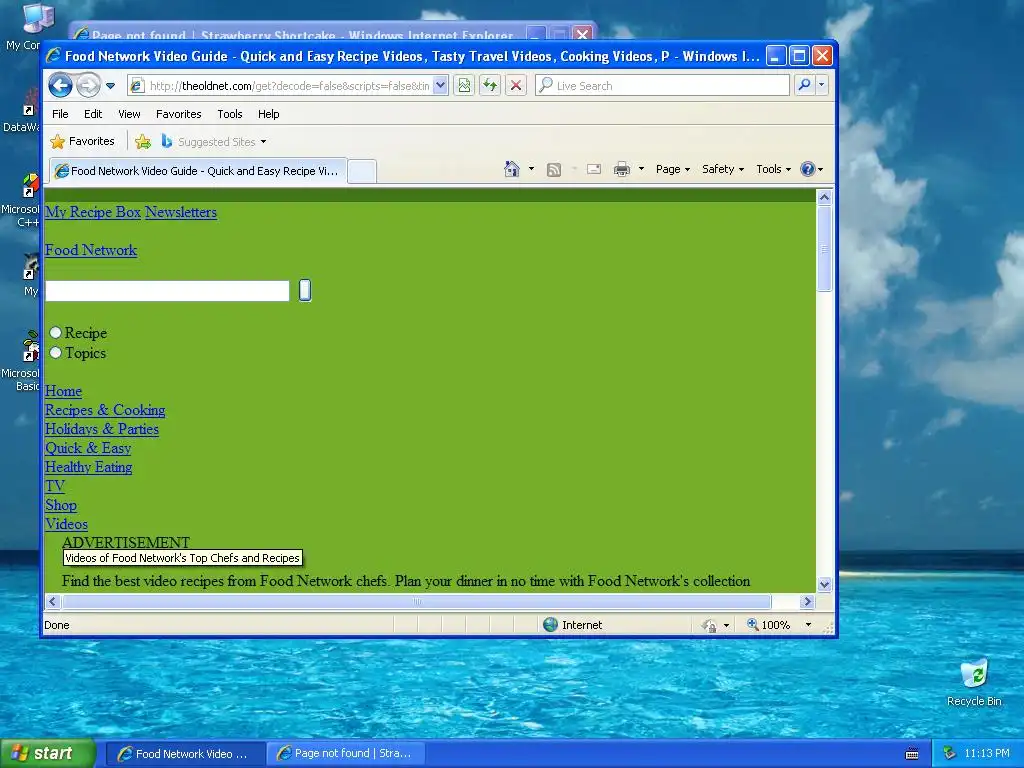Select the Food Network Video Guide tab

tap(199, 171)
